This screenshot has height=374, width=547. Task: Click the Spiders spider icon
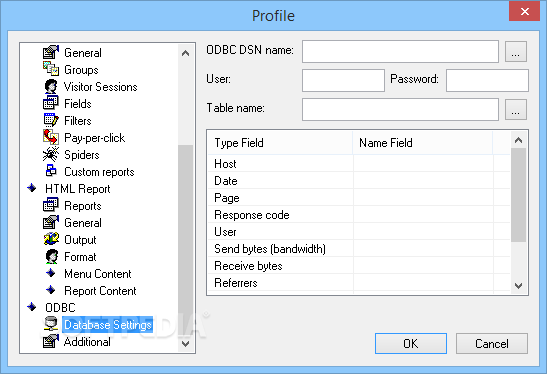click(51, 154)
